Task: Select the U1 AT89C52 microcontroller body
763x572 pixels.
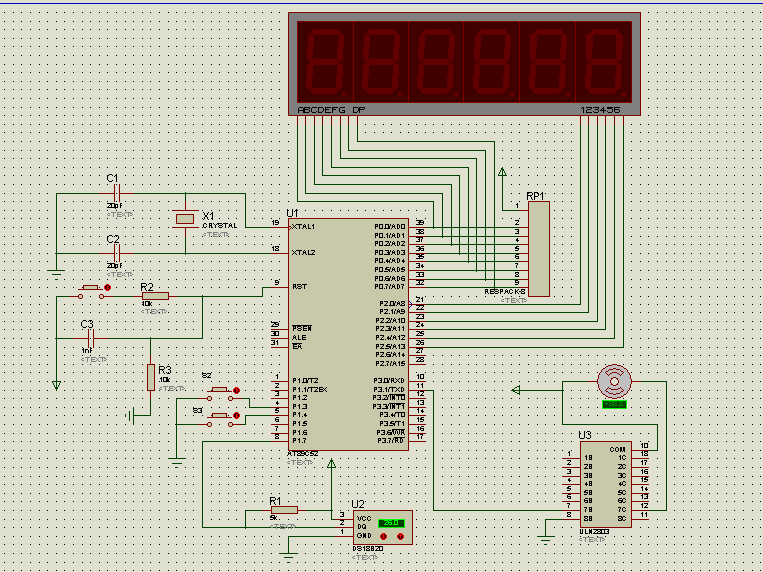Action: (348, 334)
